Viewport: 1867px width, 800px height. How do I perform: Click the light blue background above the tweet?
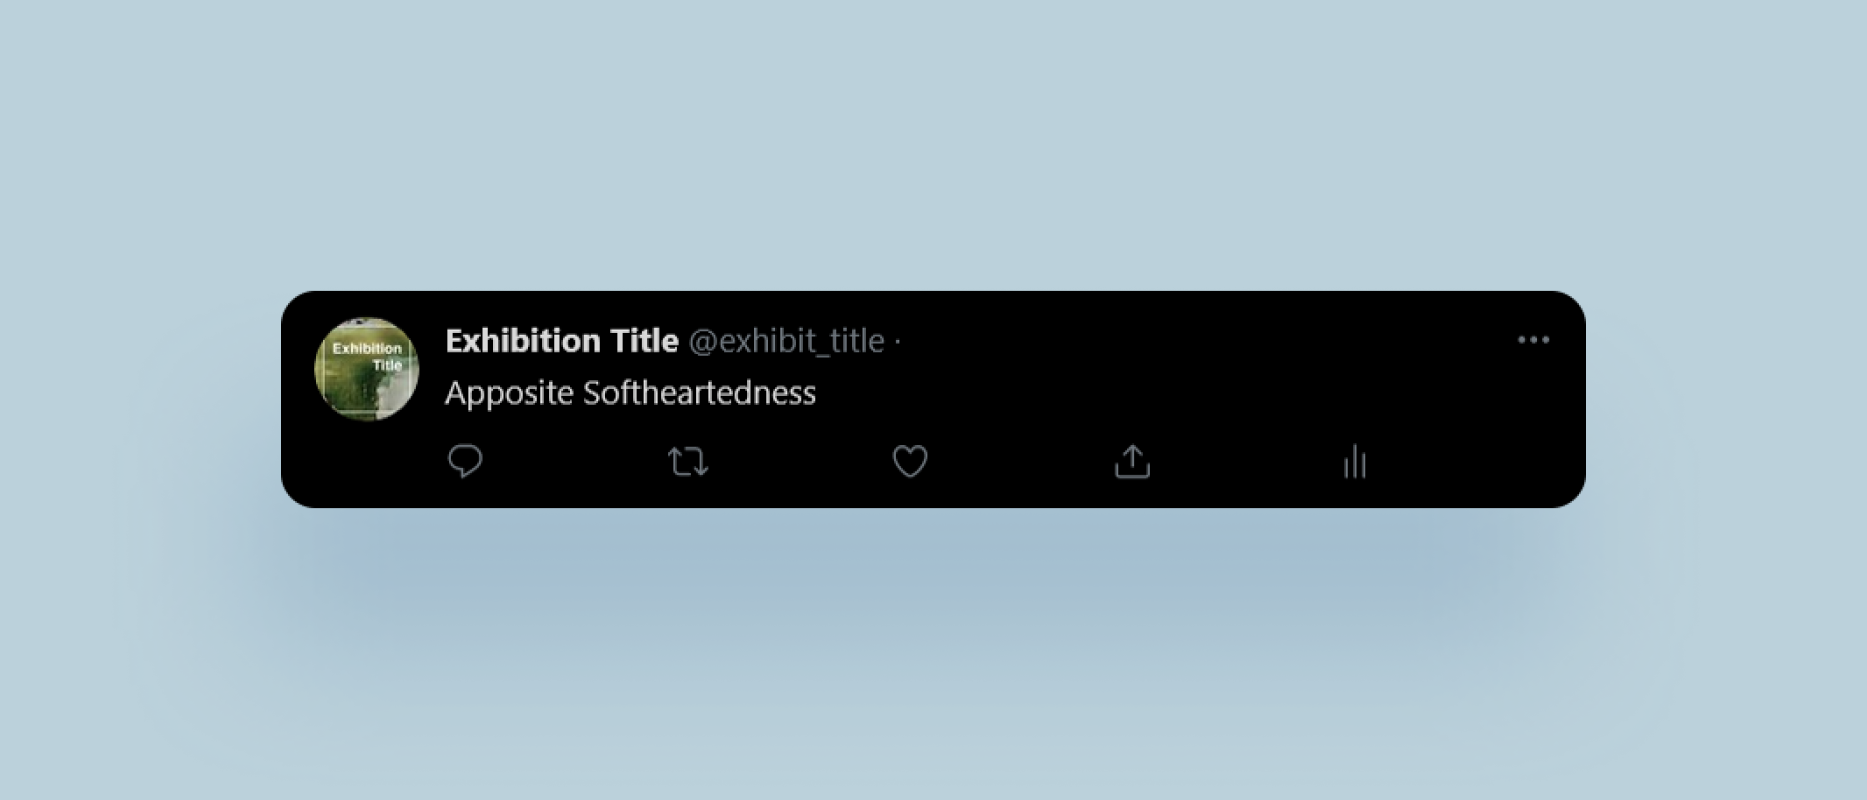click(x=933, y=150)
